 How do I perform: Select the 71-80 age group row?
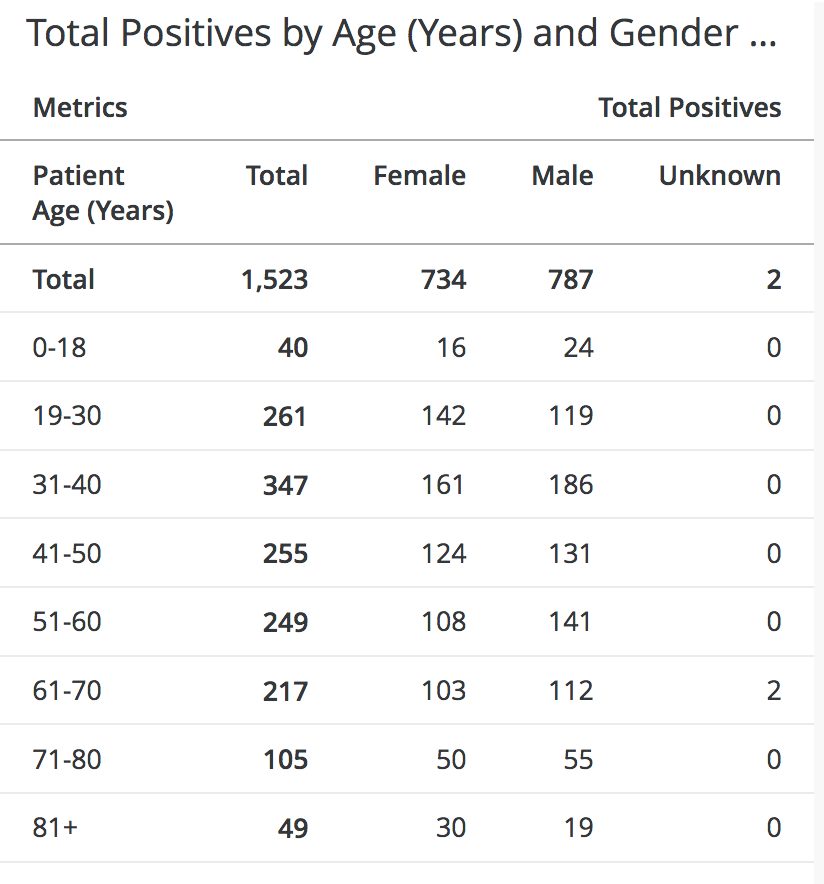(67, 759)
